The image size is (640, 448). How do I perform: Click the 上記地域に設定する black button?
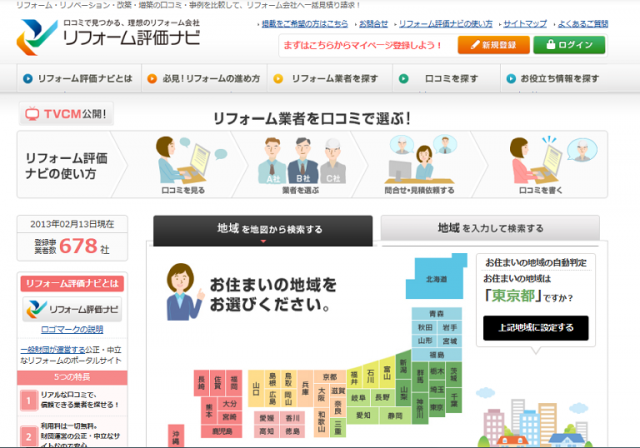tap(530, 327)
